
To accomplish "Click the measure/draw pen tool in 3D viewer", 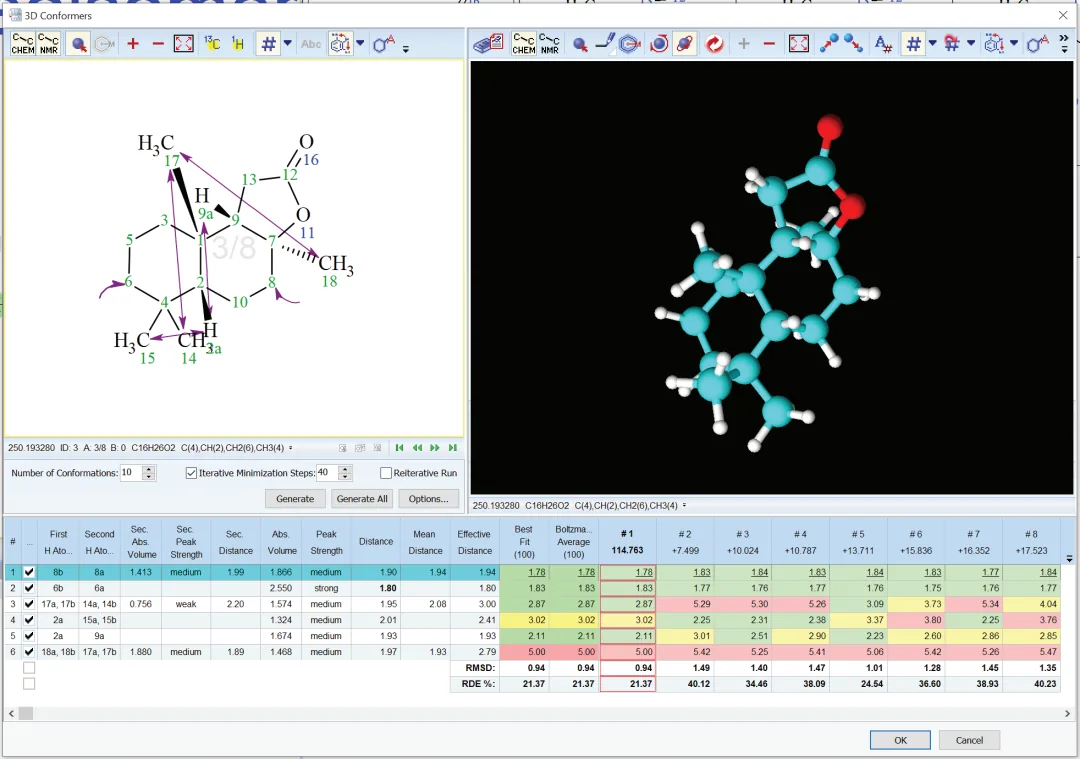I will 605,44.
